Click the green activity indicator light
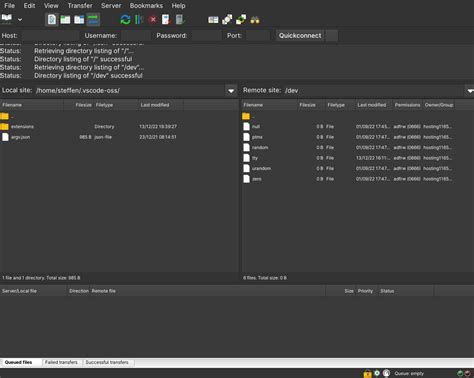474x378 pixels. [x=460, y=374]
